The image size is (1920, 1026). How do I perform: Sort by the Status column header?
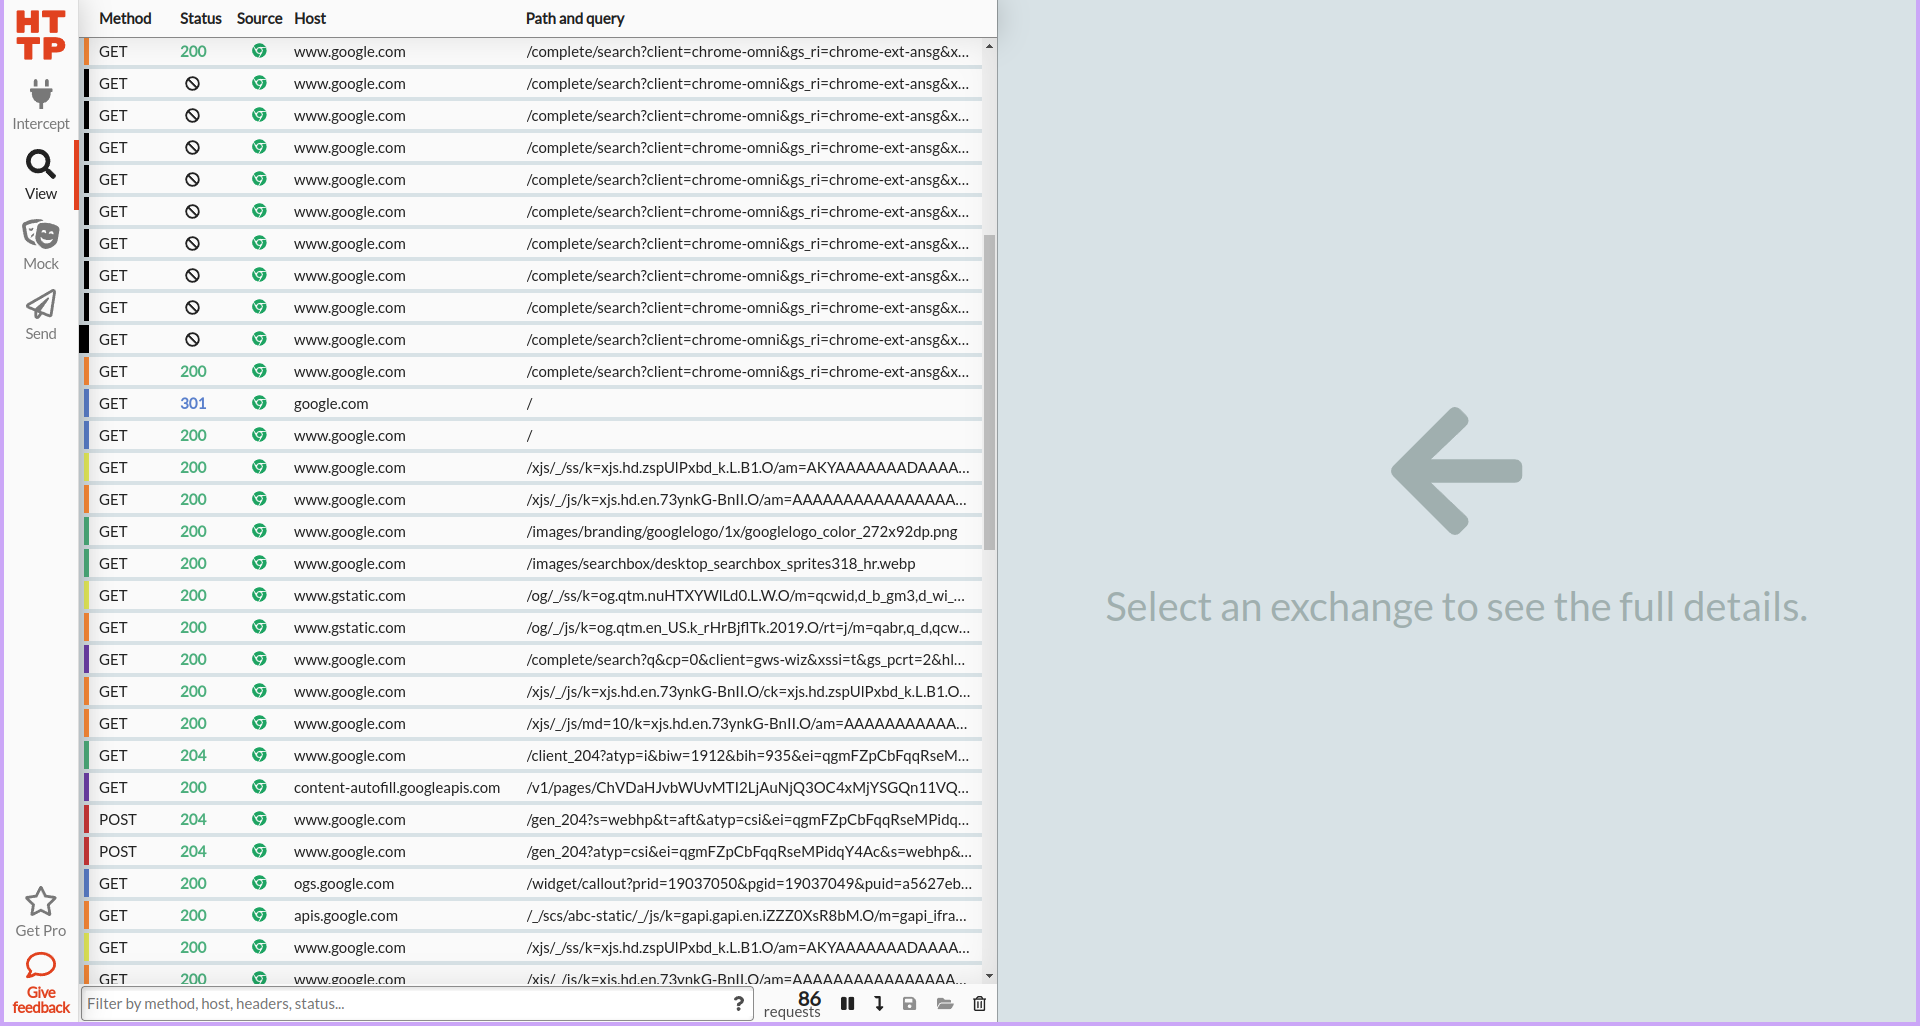(200, 18)
